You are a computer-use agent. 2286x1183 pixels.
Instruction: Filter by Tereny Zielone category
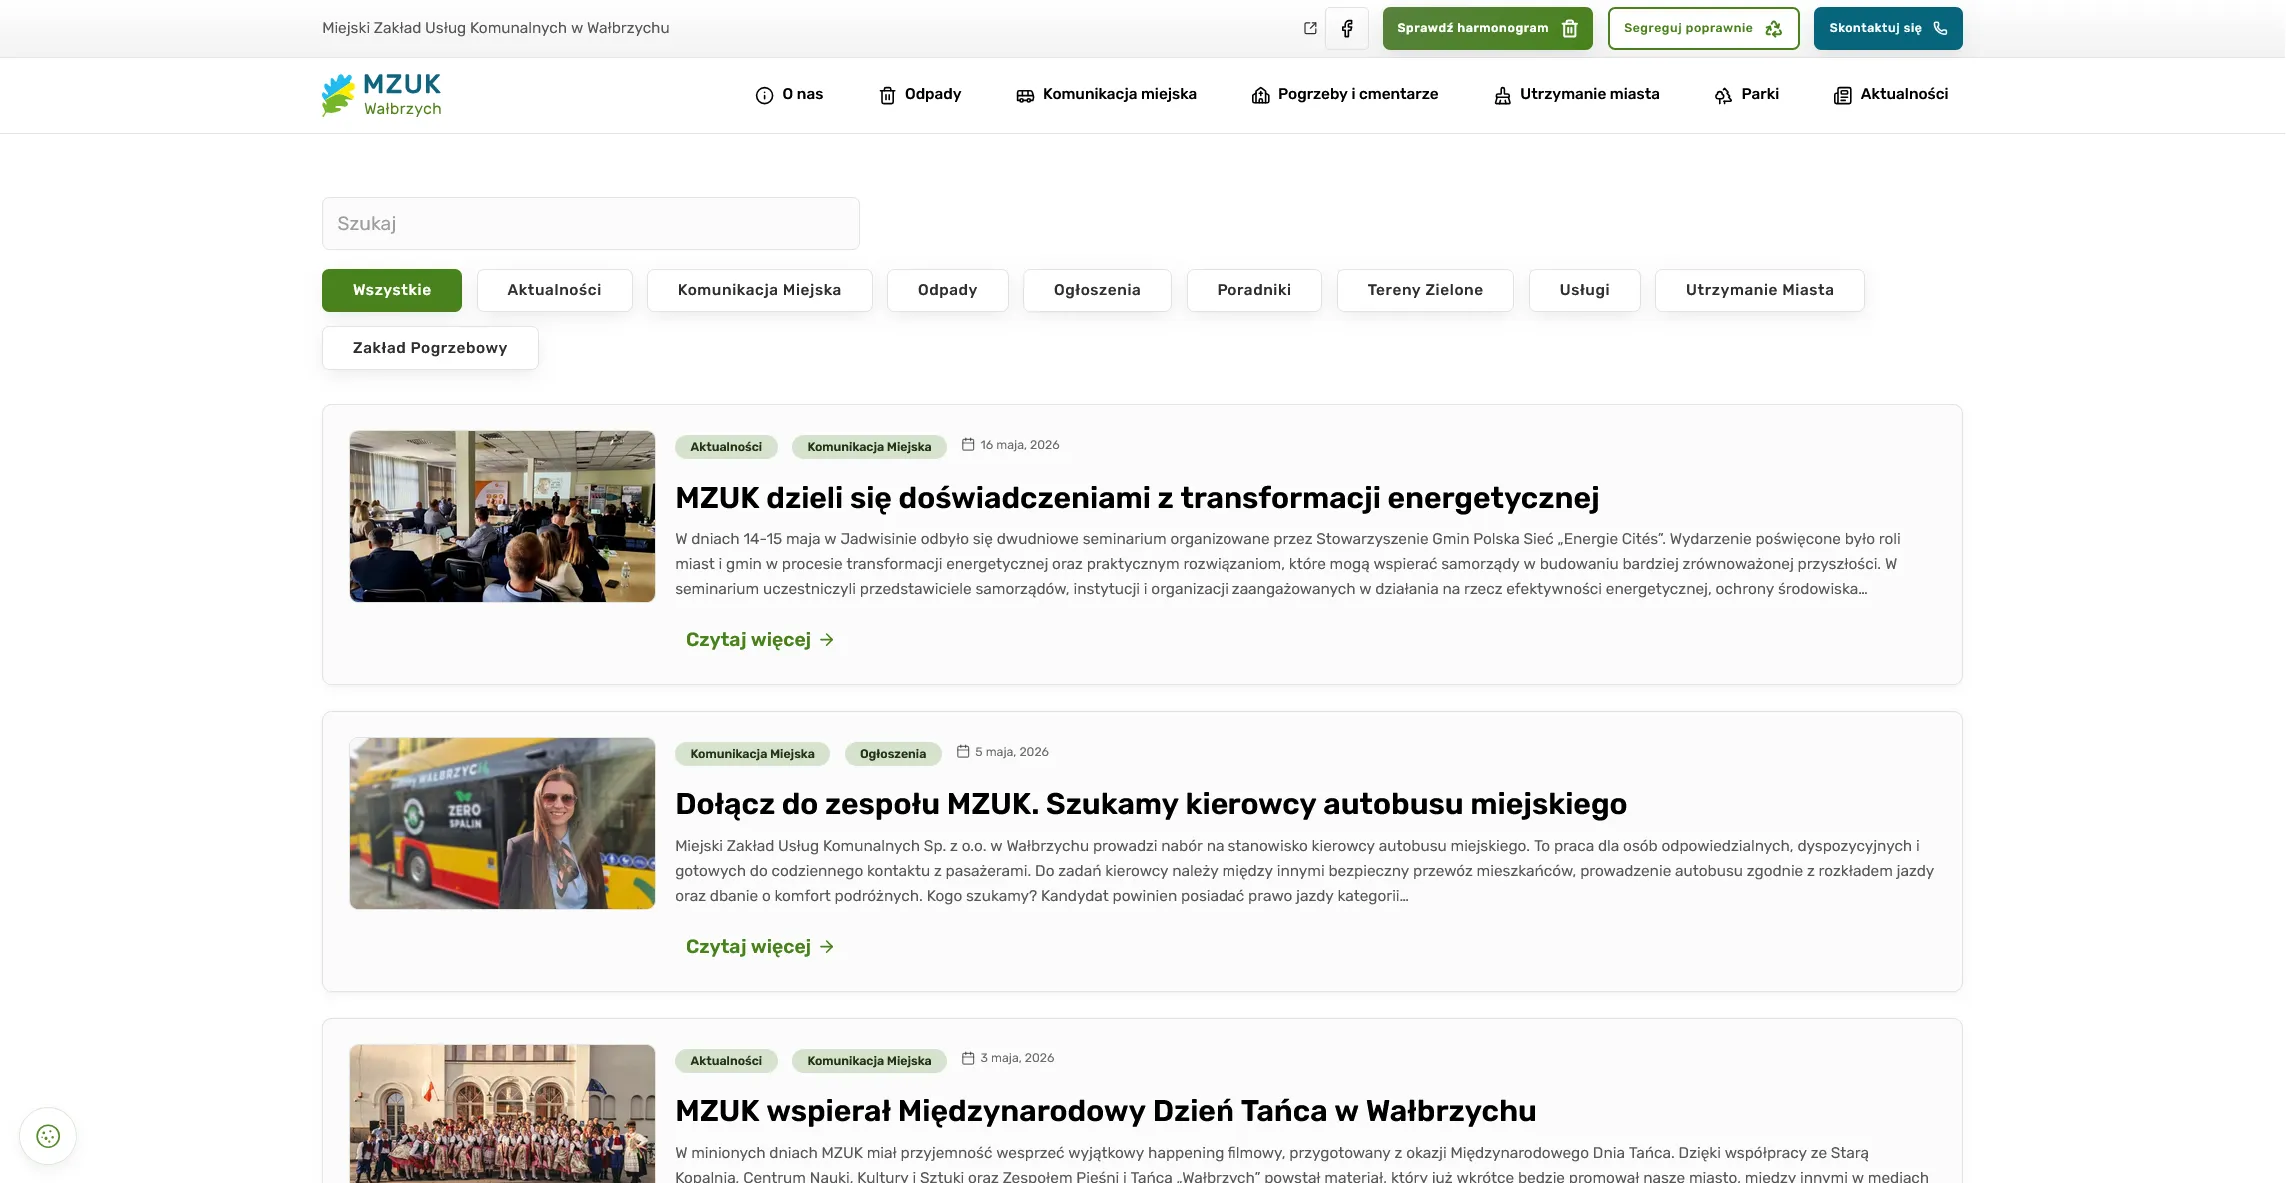(1425, 290)
